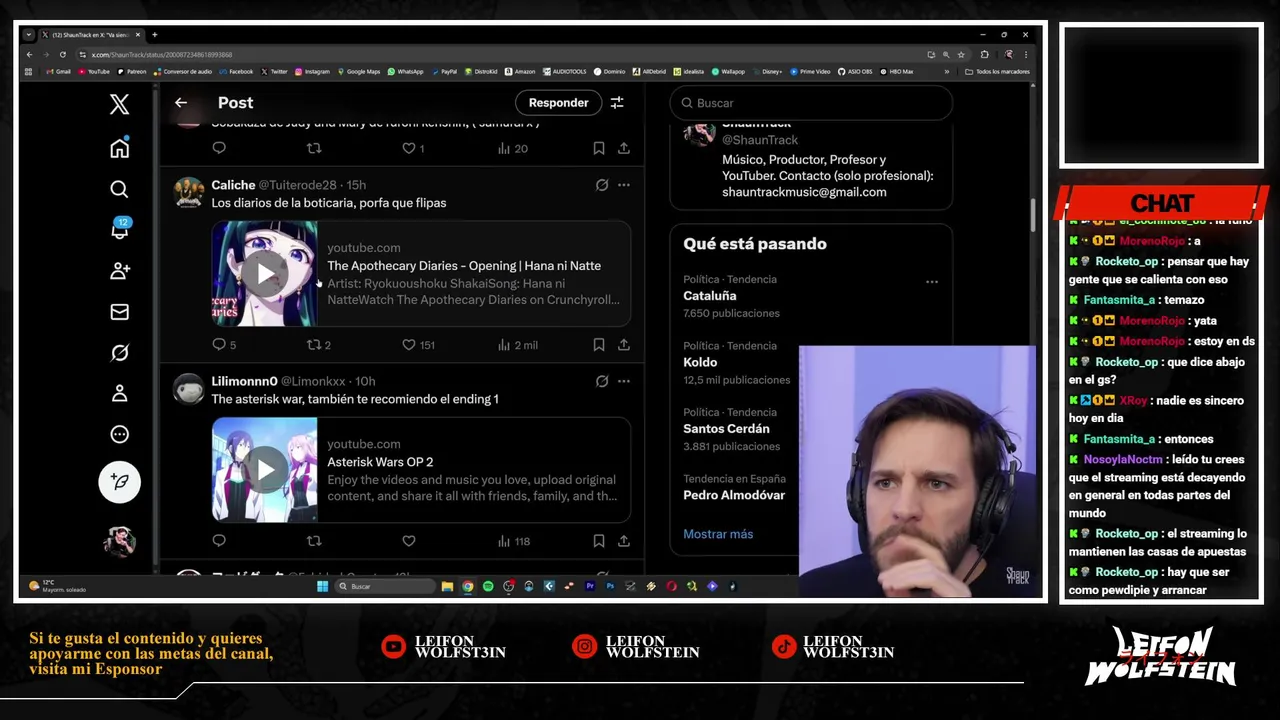Click the Buscar search field on X
This screenshot has width=1280, height=720.
click(x=811, y=103)
